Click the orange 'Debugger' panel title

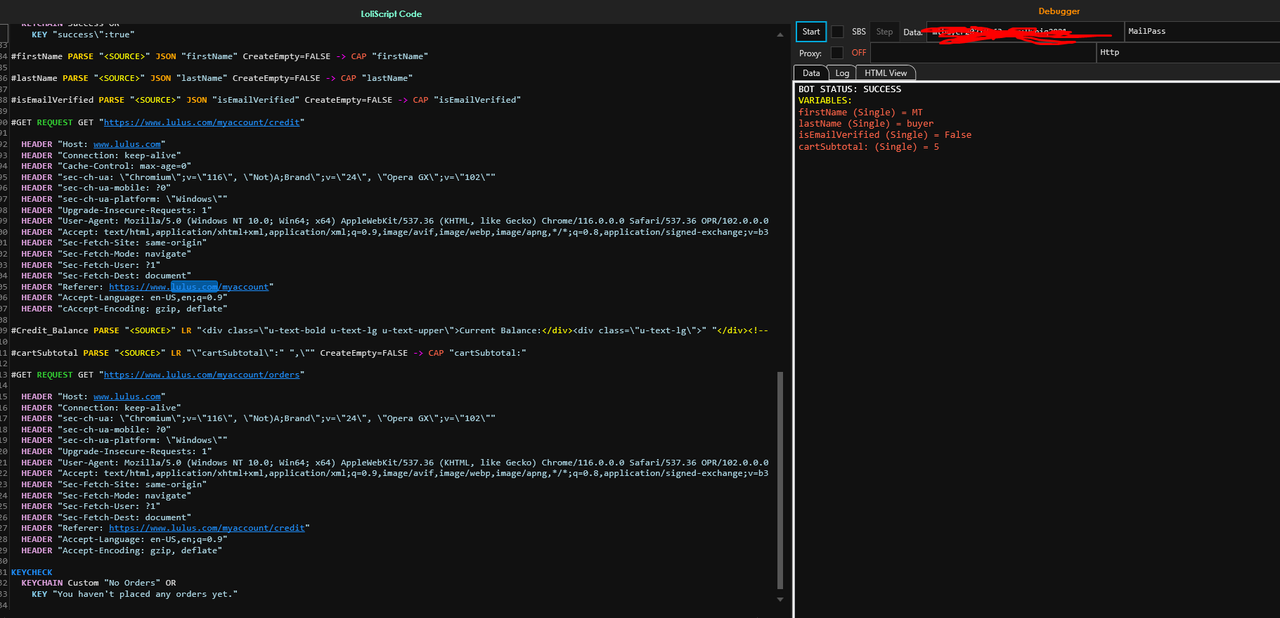(1059, 11)
